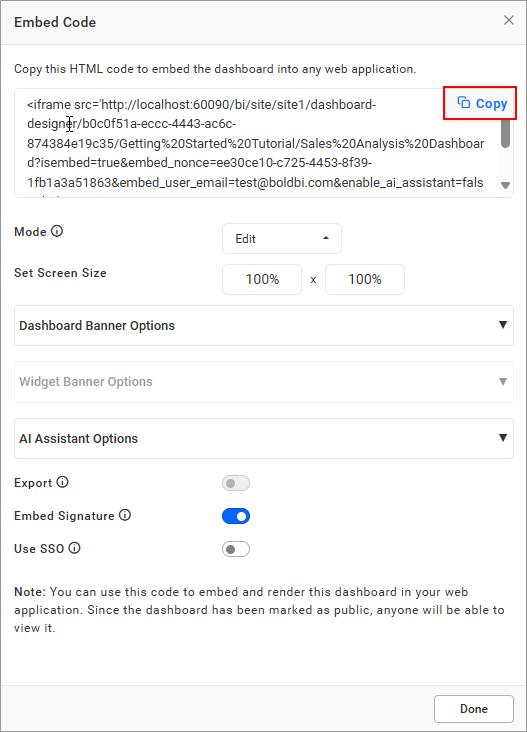Click the Copy icon beside embed code
The width and height of the screenshot is (527, 732).
[x=464, y=103]
